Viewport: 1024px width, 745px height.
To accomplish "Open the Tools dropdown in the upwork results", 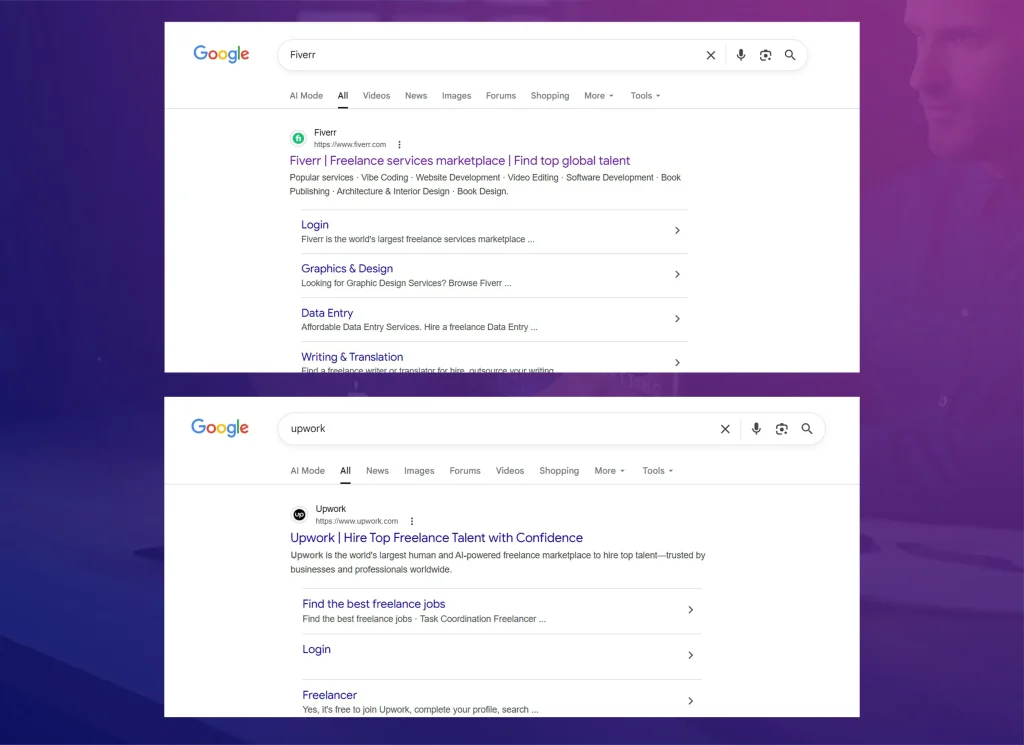I will (658, 471).
